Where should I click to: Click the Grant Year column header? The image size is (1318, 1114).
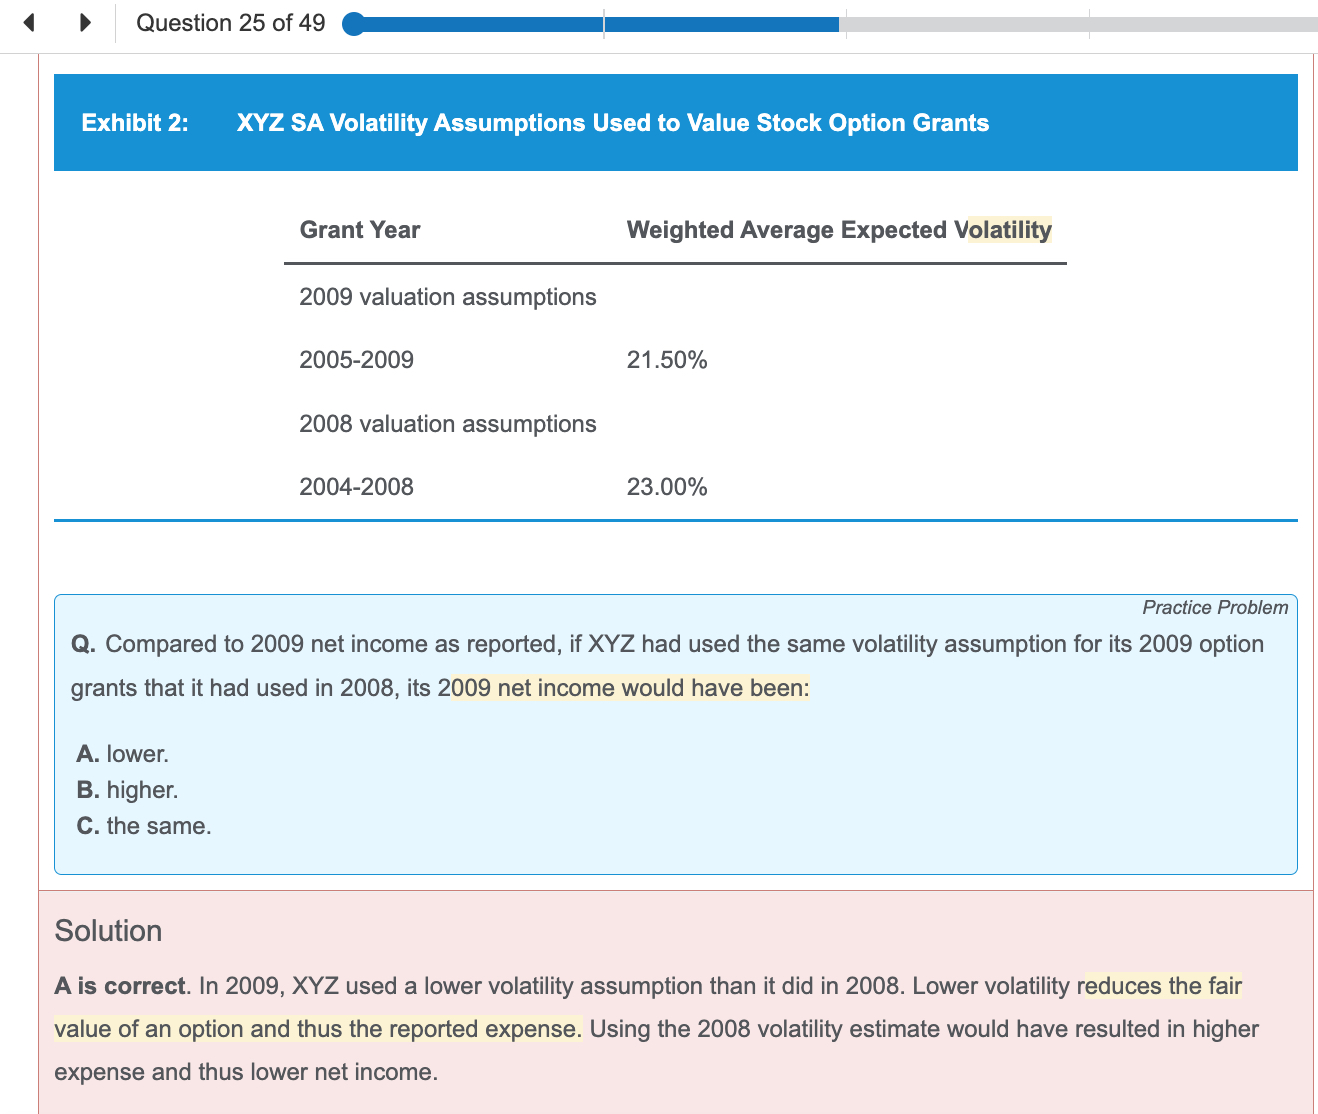point(360,230)
